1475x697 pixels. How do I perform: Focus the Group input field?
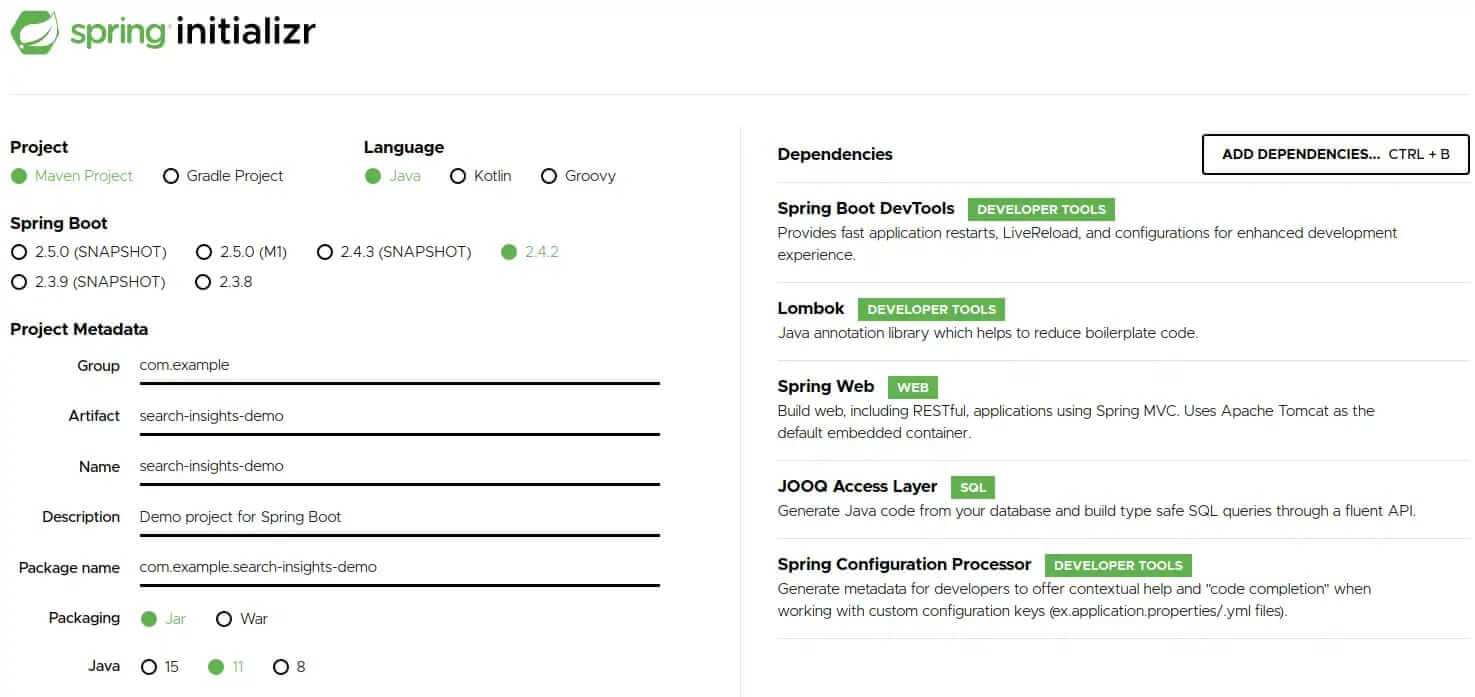click(399, 366)
